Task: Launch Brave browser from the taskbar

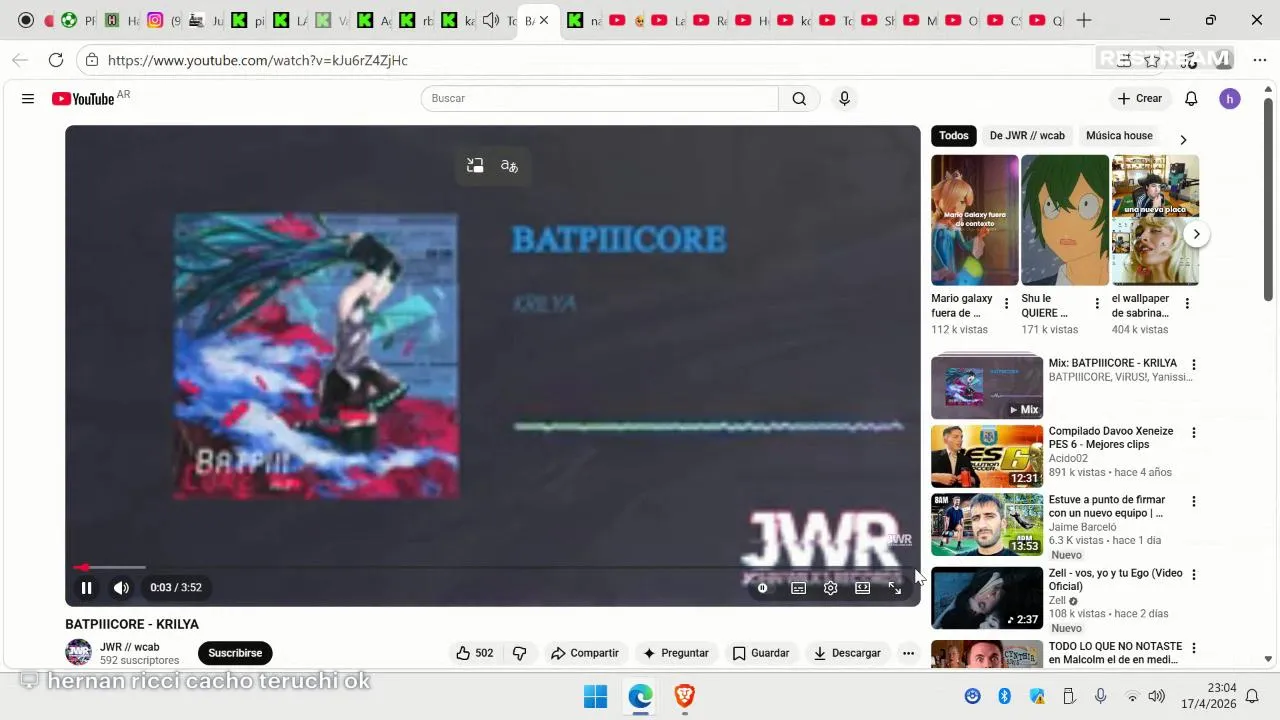Action: coord(685,696)
